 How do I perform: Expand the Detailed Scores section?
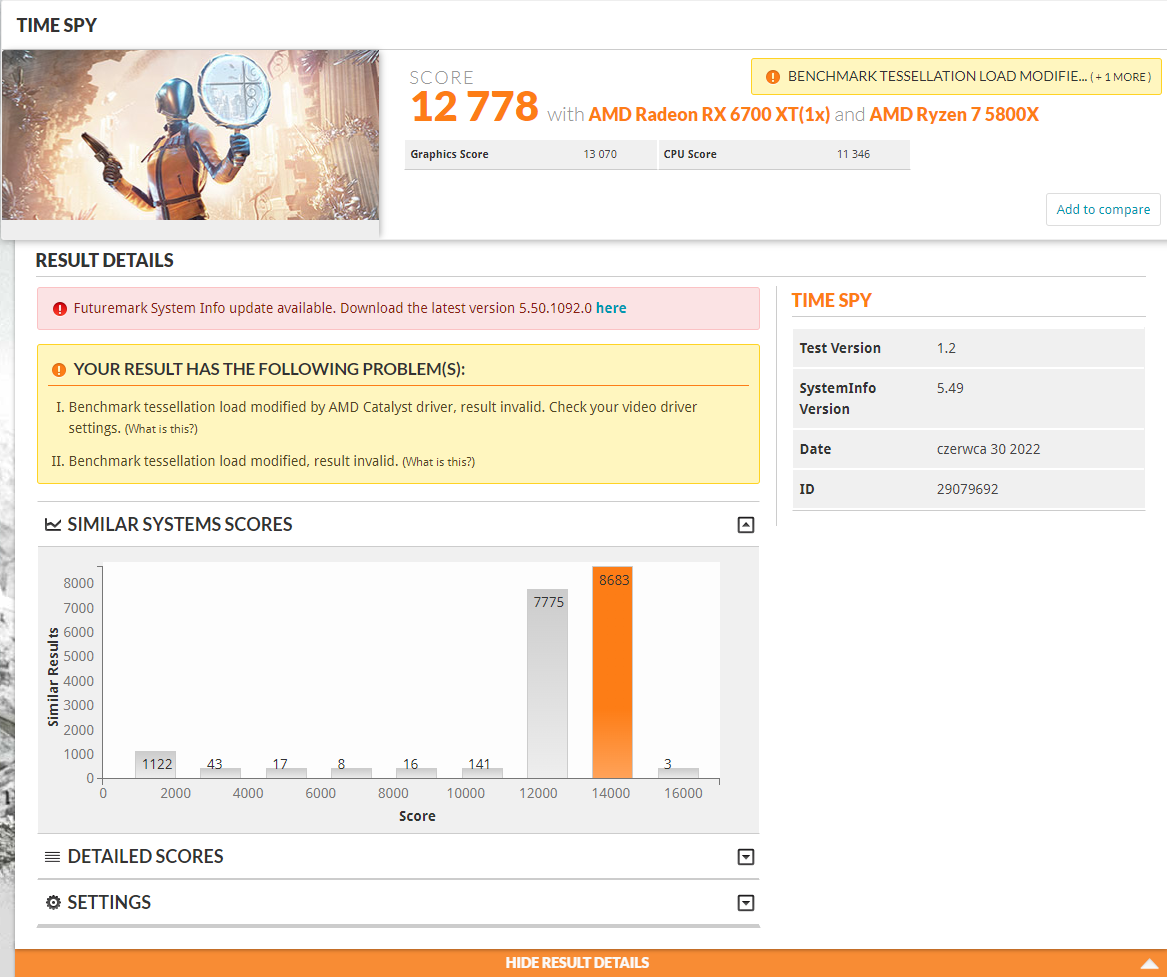746,857
